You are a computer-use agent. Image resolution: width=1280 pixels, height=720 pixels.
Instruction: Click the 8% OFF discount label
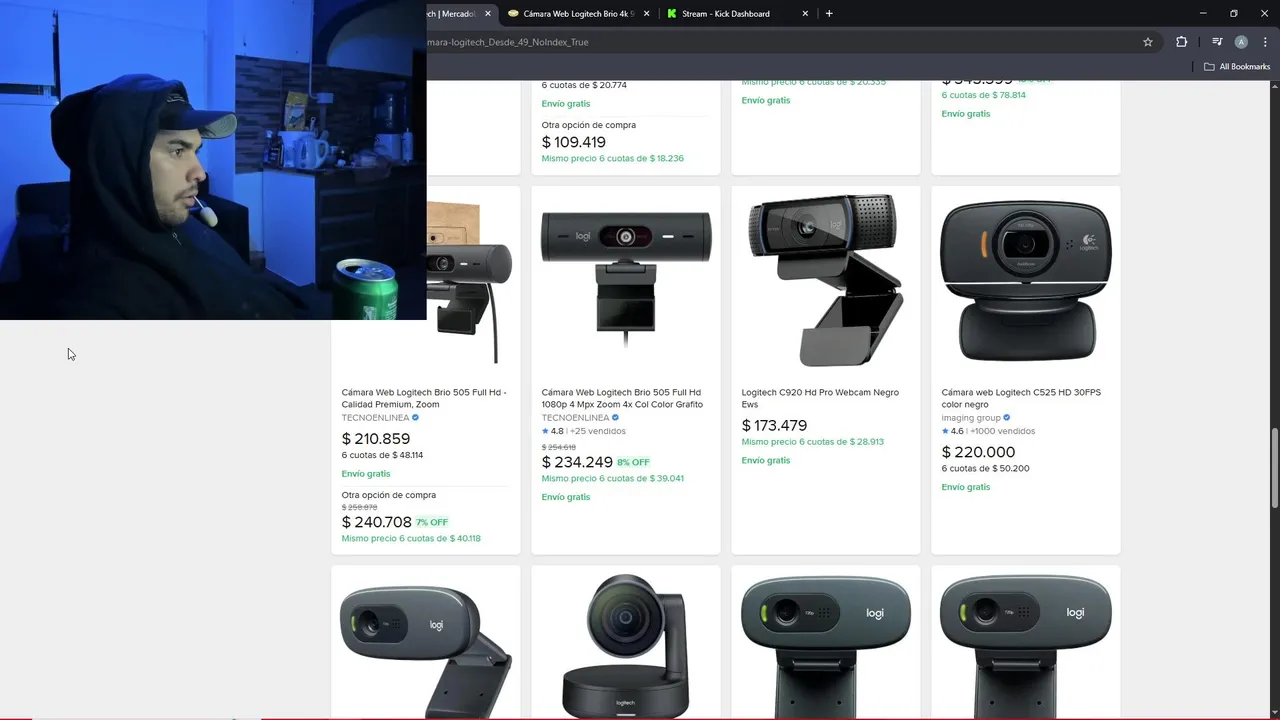coord(633,463)
